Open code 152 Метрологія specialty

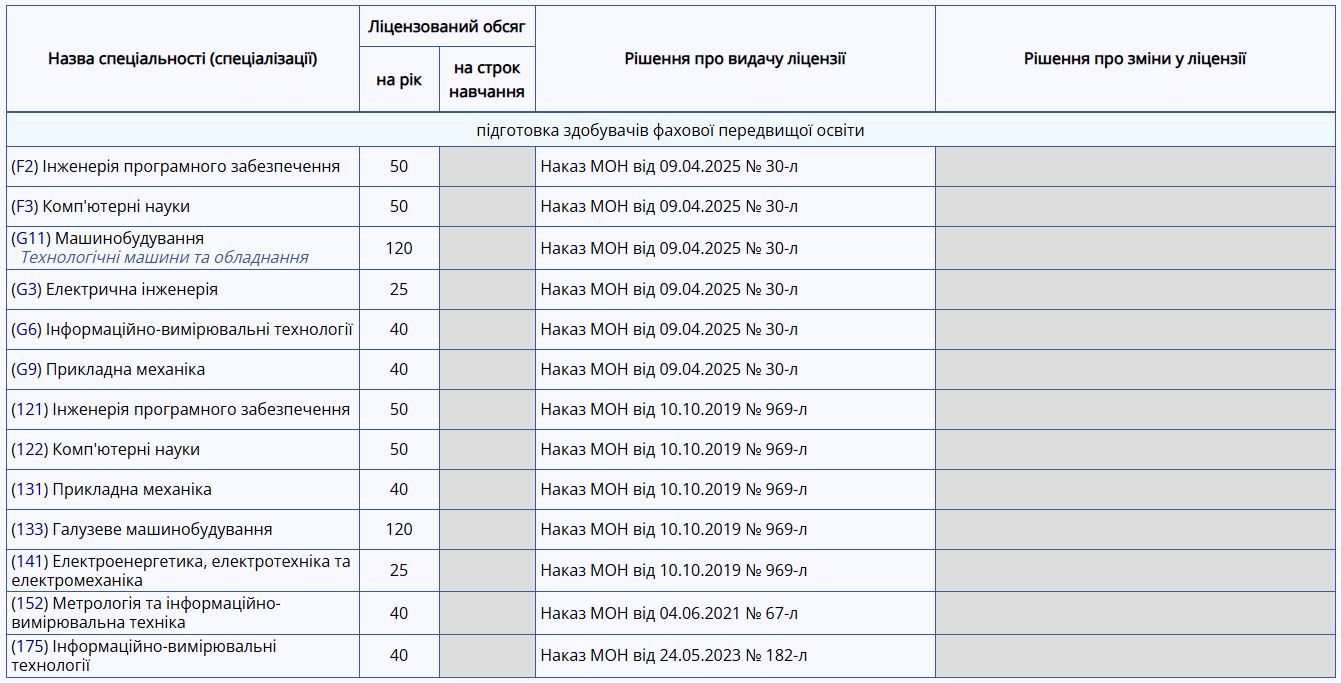(30, 603)
